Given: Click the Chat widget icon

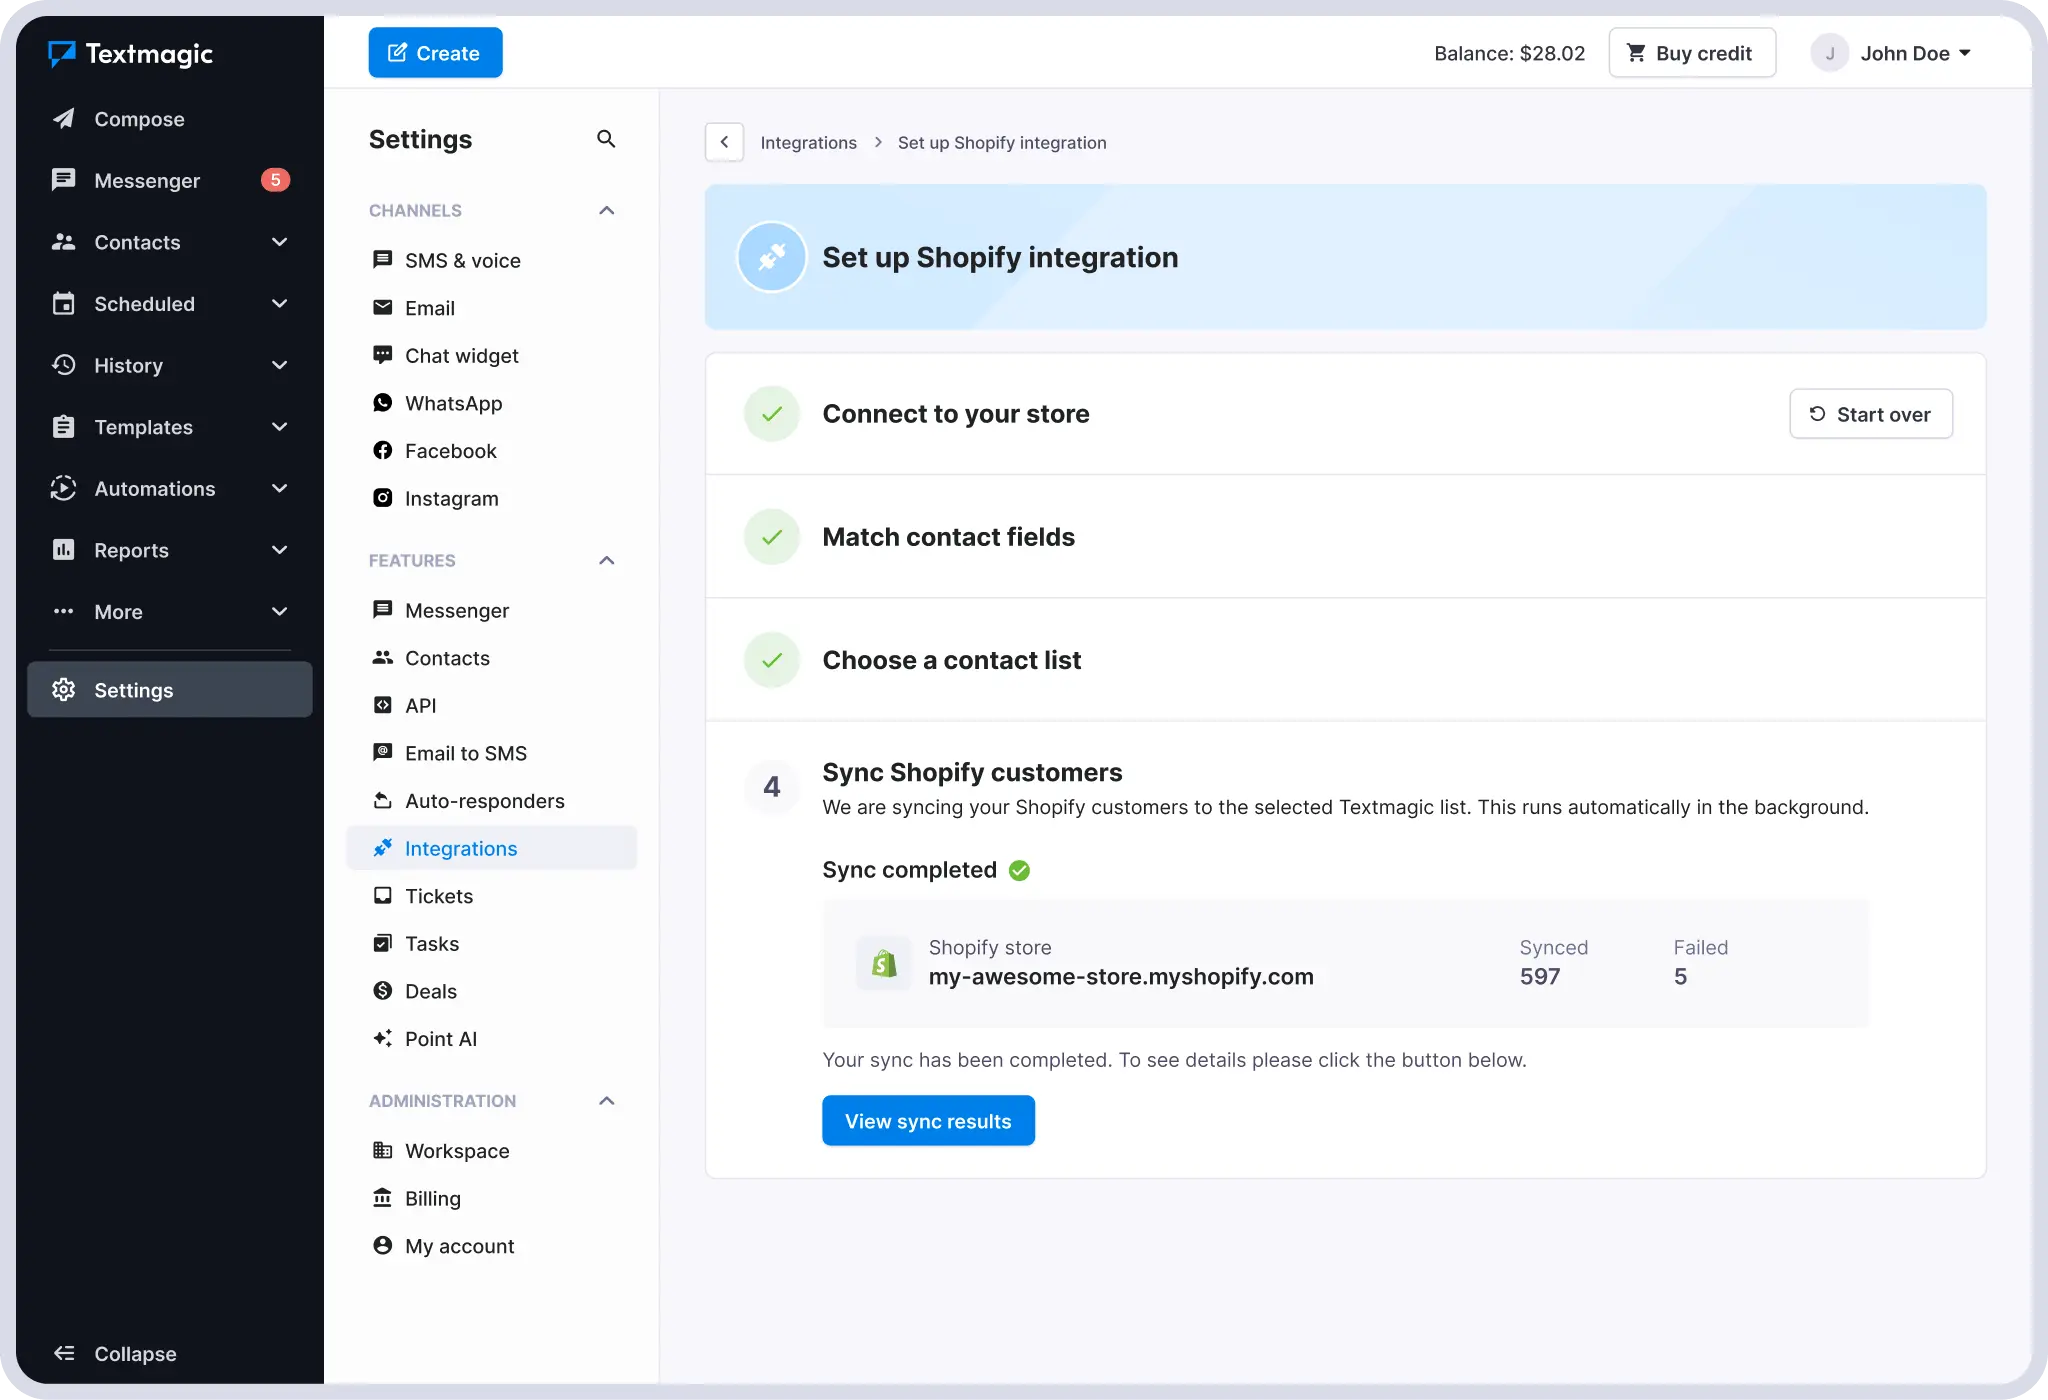Looking at the screenshot, I should 382,355.
